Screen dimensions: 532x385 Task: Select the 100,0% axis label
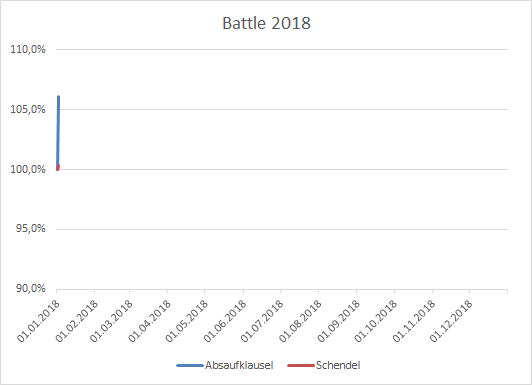point(28,169)
